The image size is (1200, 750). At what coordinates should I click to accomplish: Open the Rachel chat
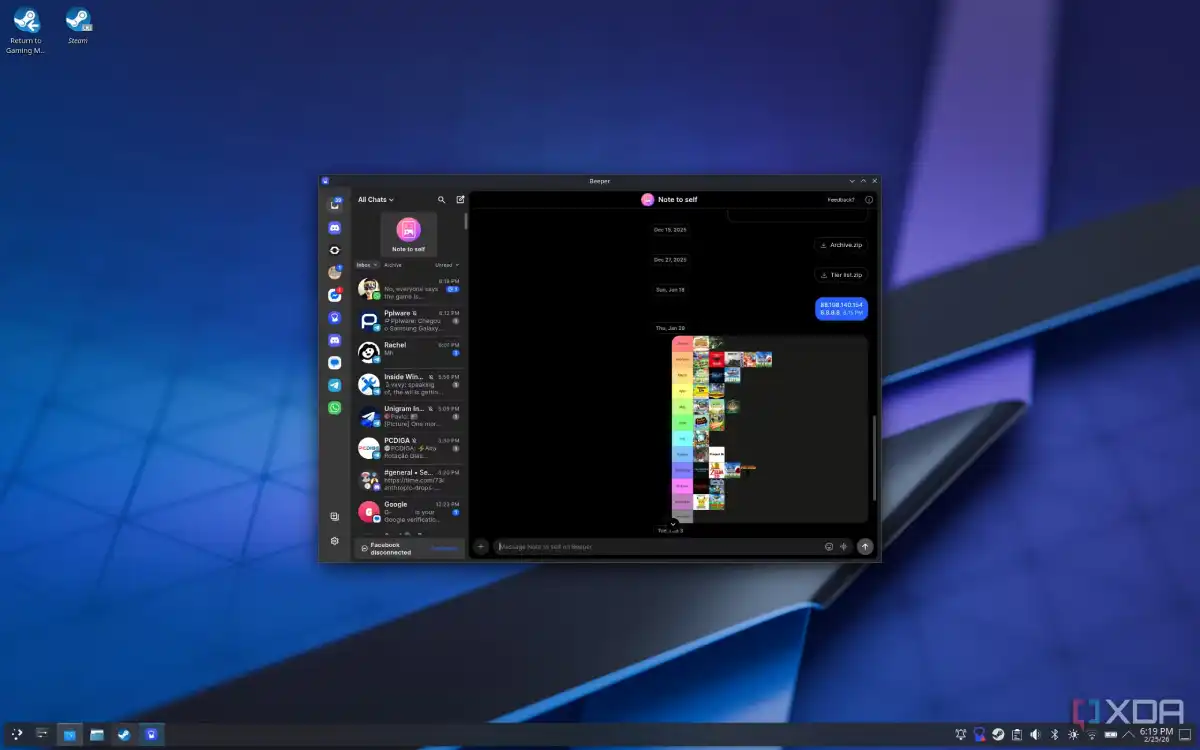(409, 352)
